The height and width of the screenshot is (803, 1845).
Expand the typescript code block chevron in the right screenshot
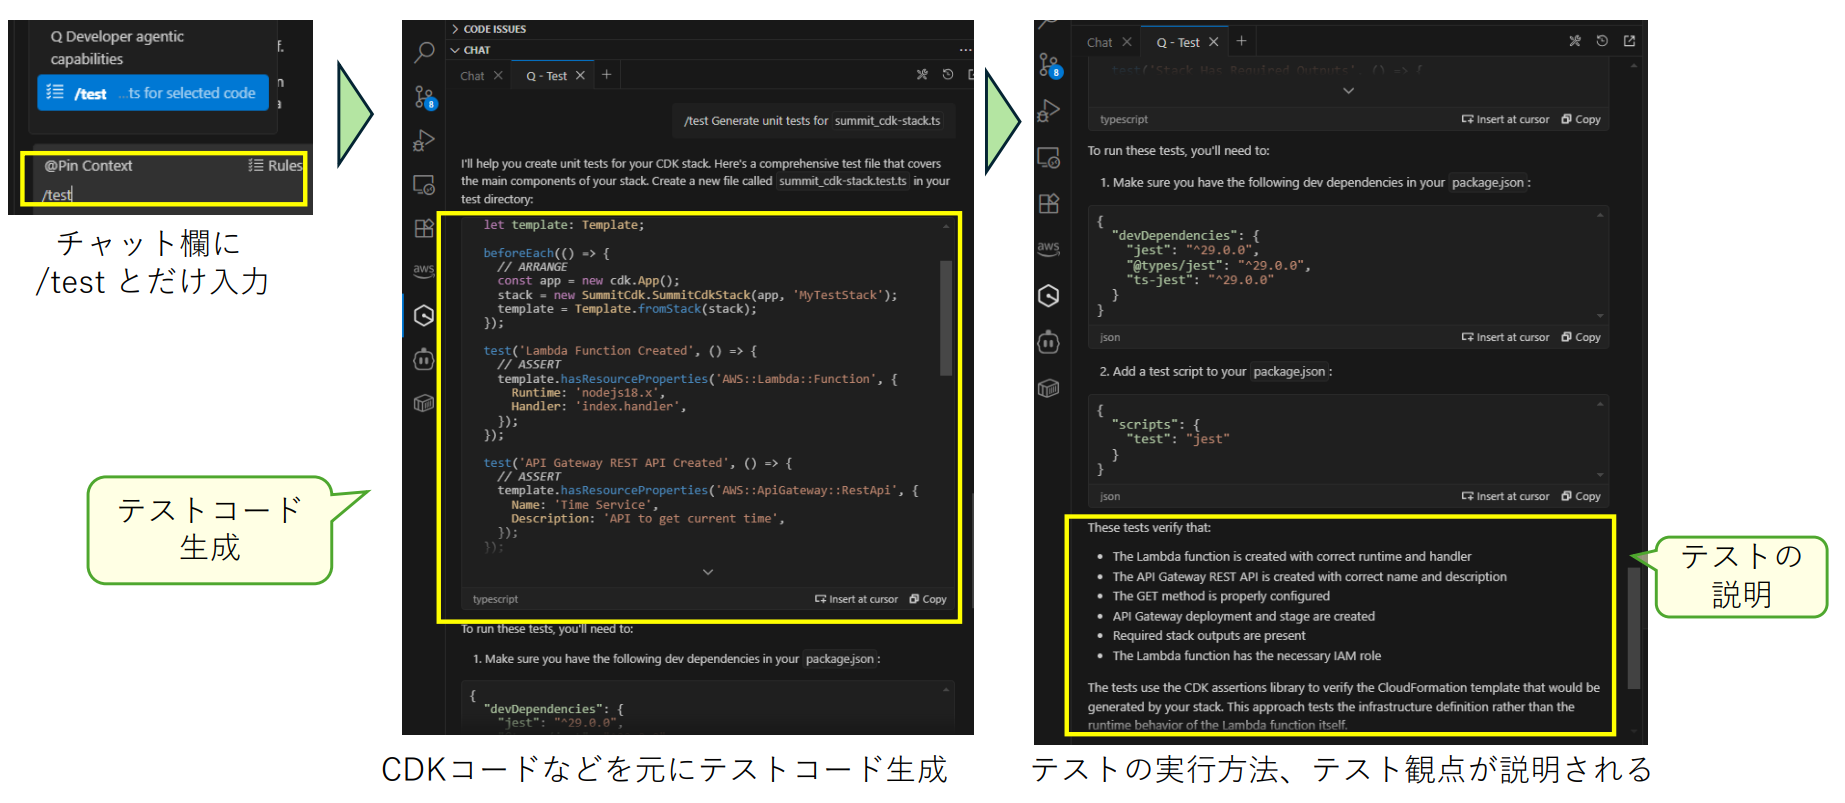[x=1348, y=91]
